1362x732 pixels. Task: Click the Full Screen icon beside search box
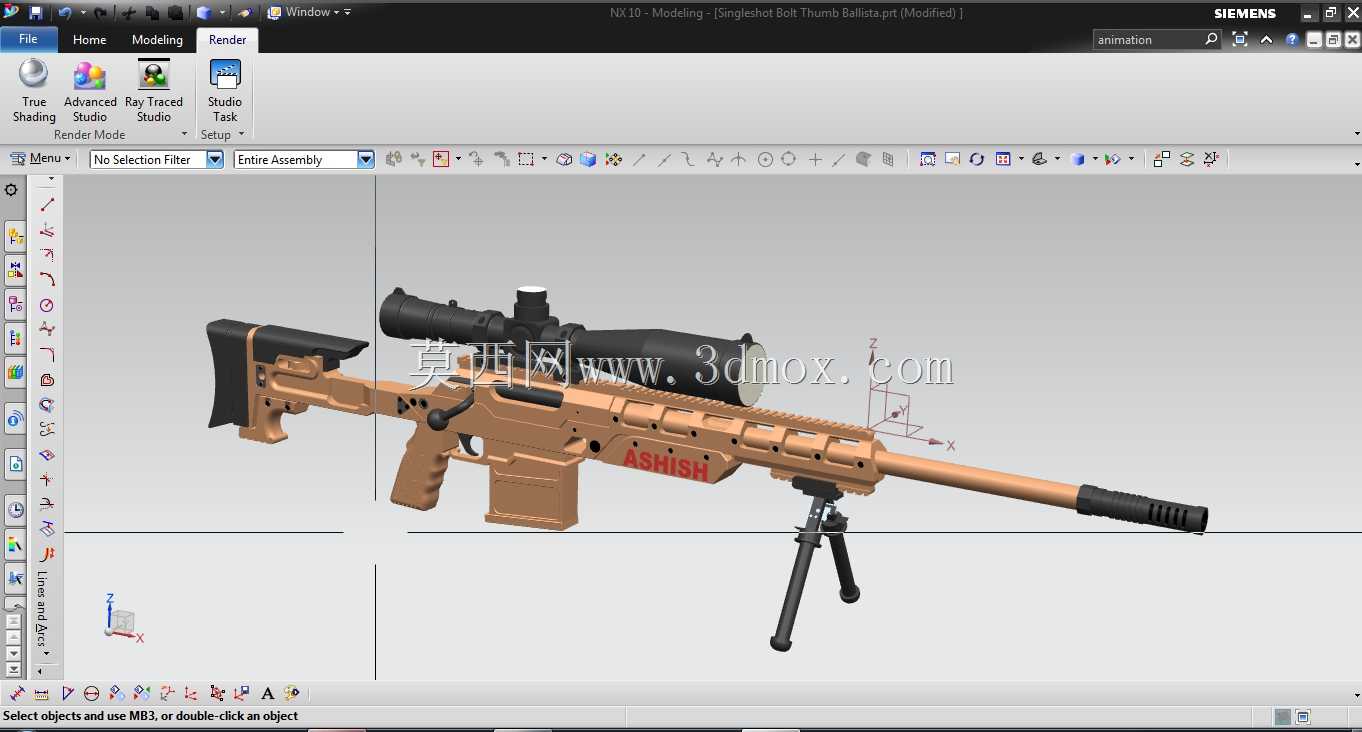click(1240, 40)
